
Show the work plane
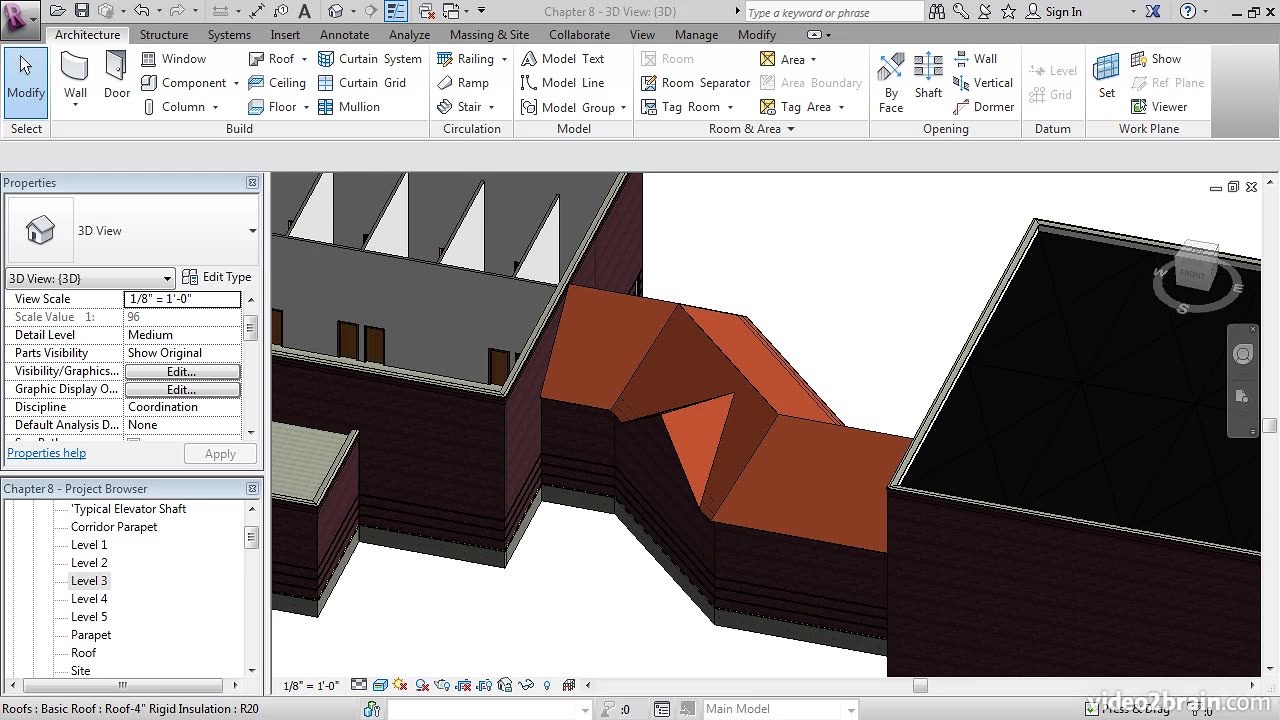coord(1156,59)
